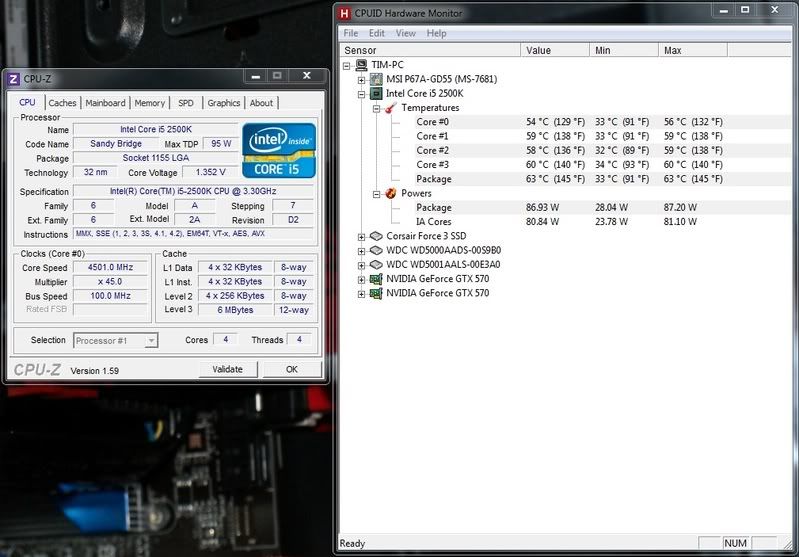The height and width of the screenshot is (557, 799).
Task: Click the Bus Speed 100.0 MHz value
Action: (110, 296)
